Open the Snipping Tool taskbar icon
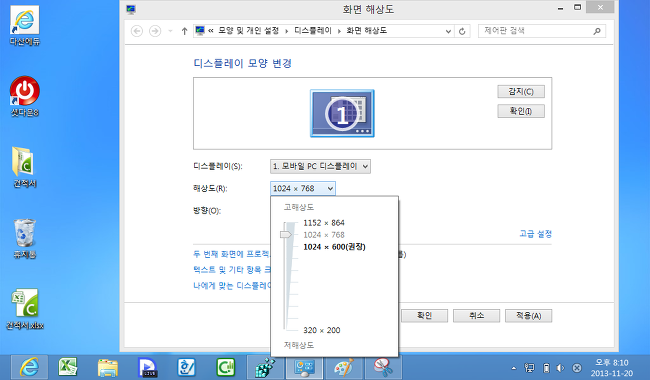Image resolution: width=650 pixels, height=380 pixels. [383, 367]
